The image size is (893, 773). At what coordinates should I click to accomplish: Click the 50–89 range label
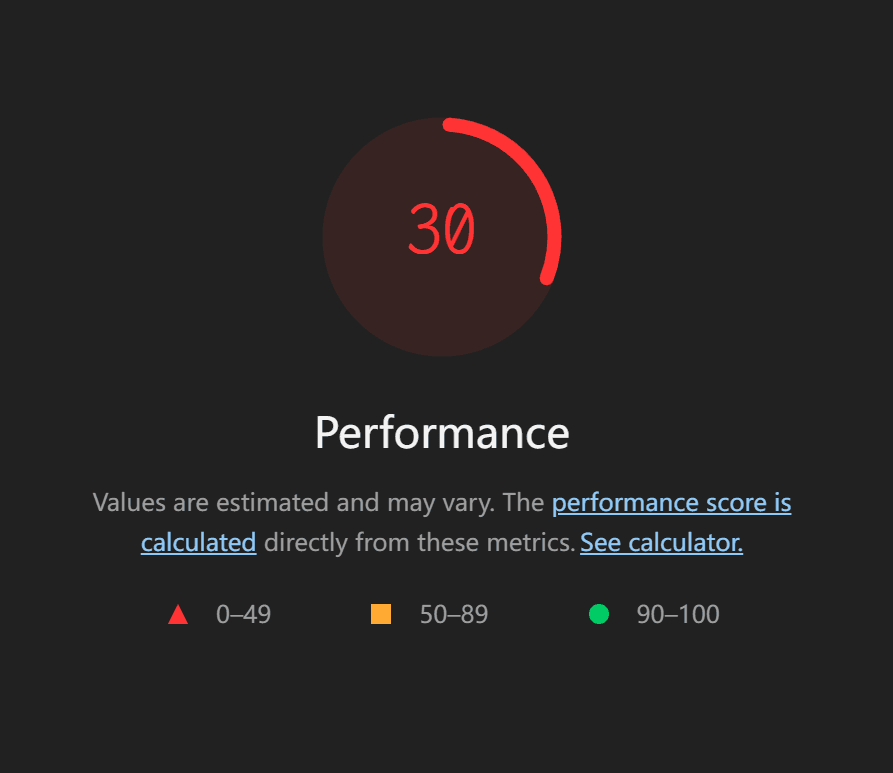pyautogui.click(x=457, y=614)
